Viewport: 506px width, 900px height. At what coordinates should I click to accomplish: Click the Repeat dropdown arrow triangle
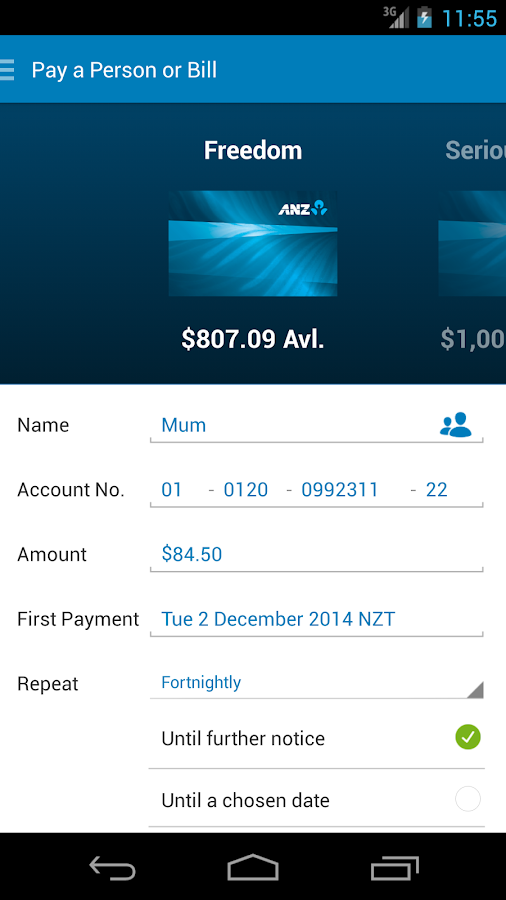point(474,689)
